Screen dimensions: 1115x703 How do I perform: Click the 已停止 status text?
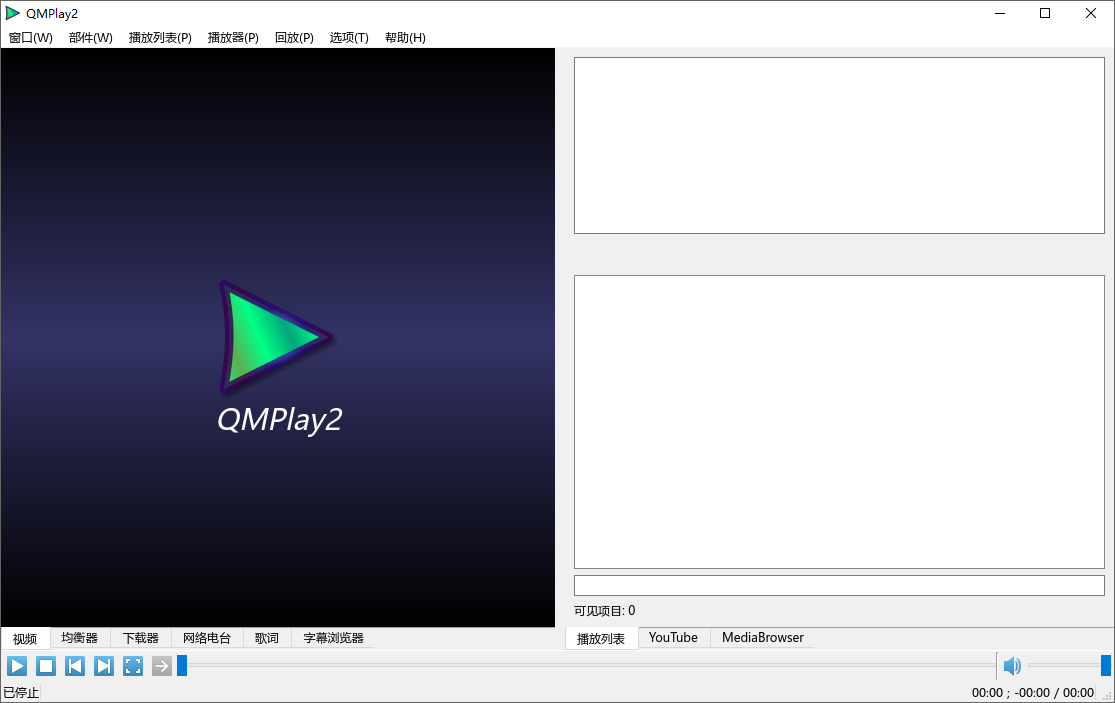[21, 692]
